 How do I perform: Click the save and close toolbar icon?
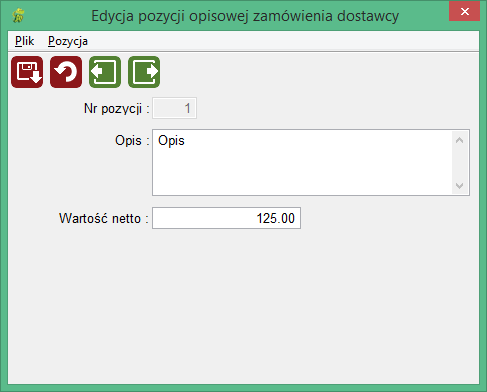27,72
